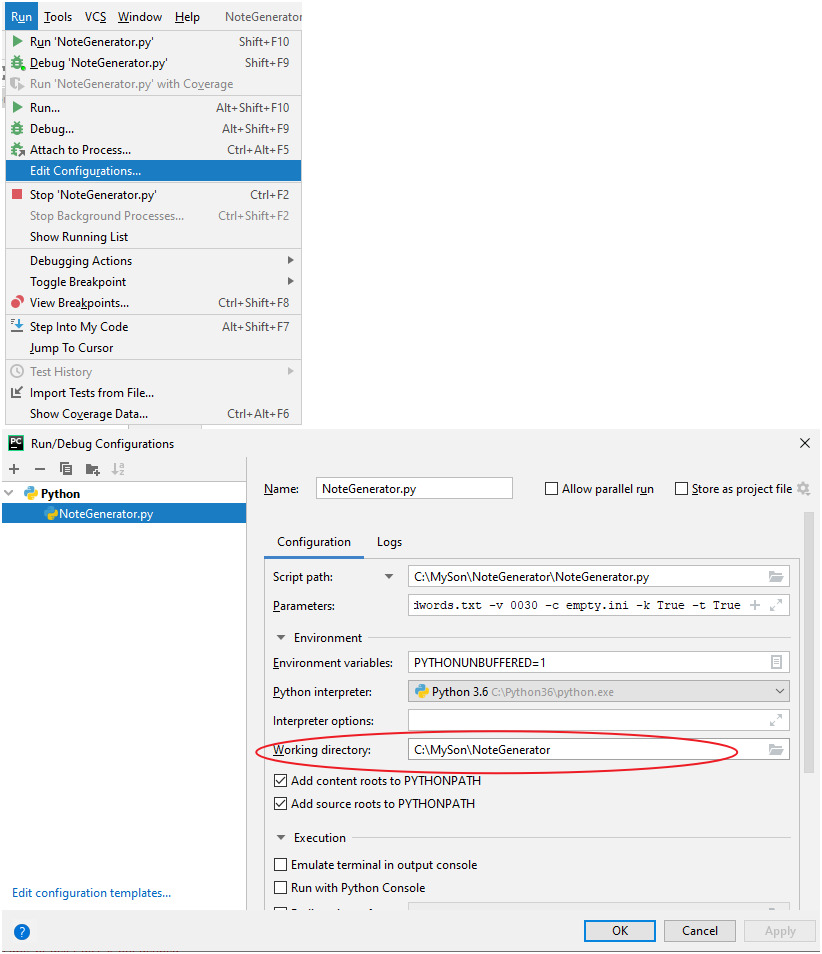
Task: Click the Apply button
Action: coord(780,931)
